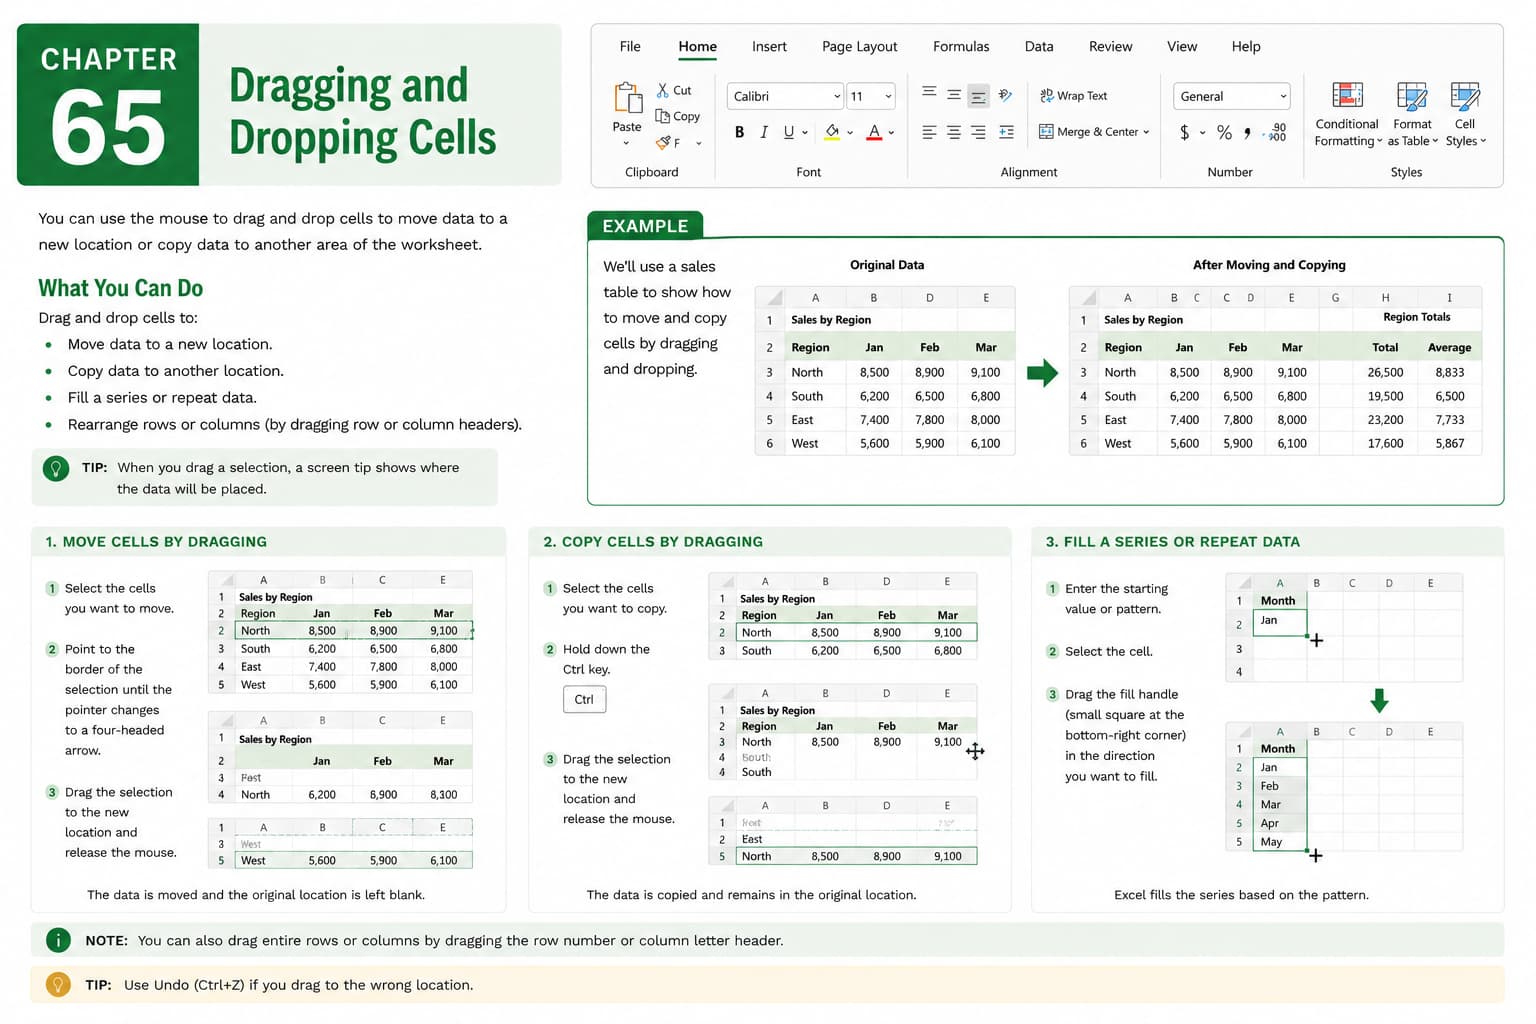The width and height of the screenshot is (1536, 1024).
Task: Expand the Format Painter arrow
Action: tap(698, 144)
